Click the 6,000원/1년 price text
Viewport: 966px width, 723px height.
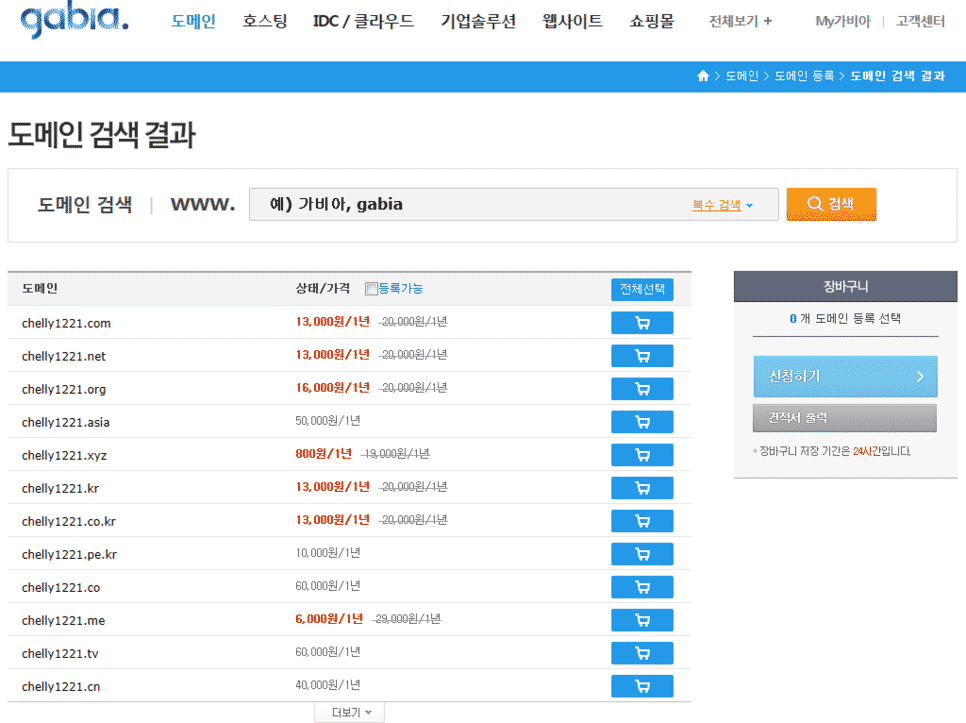pos(329,619)
